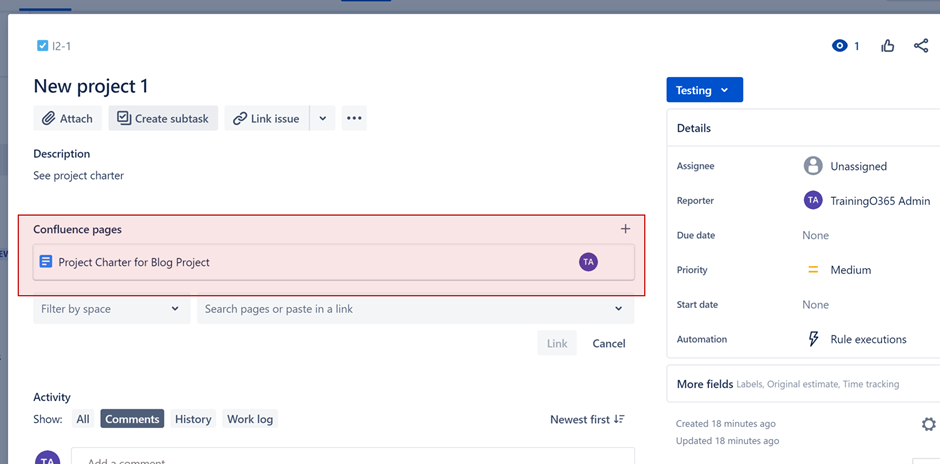Click the share icon at top right
This screenshot has height=464, width=940.
920,46
